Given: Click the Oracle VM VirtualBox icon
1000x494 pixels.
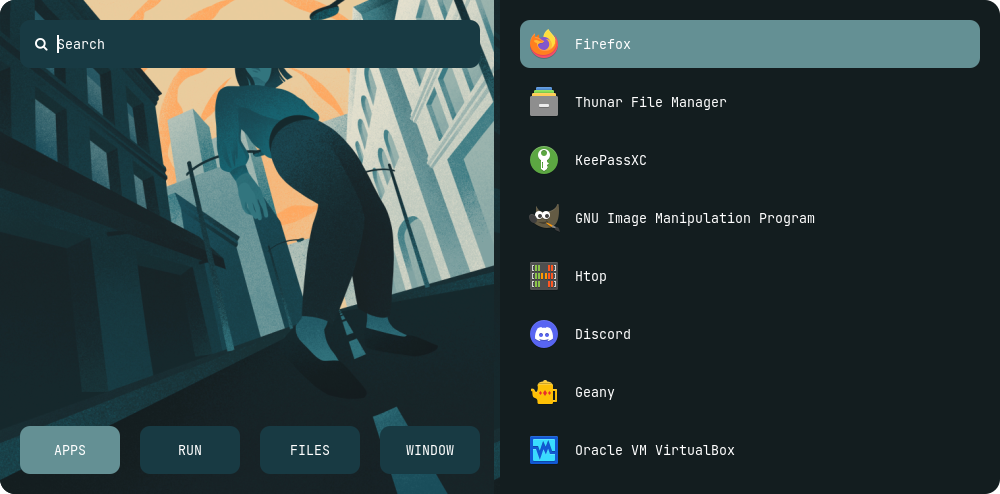Looking at the screenshot, I should tap(544, 450).
